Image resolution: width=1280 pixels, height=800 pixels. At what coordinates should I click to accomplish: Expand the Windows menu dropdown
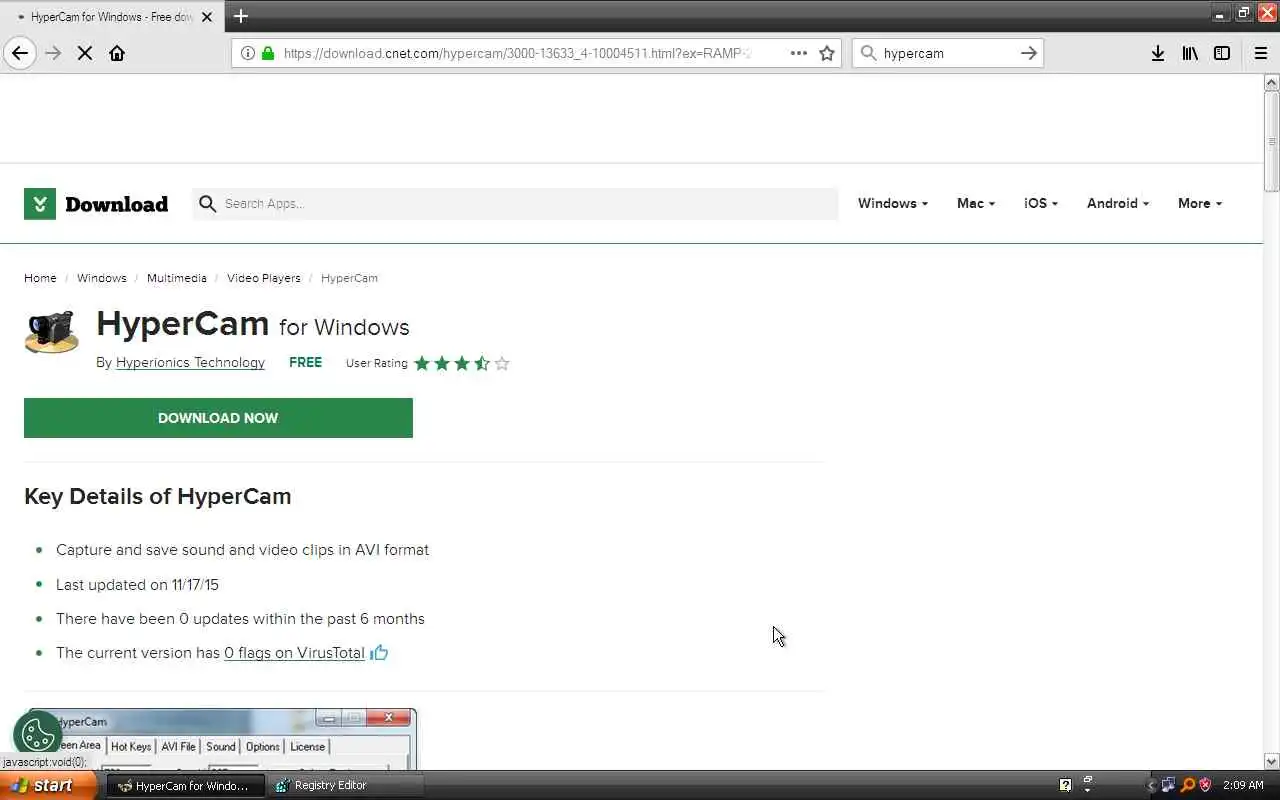[893, 203]
